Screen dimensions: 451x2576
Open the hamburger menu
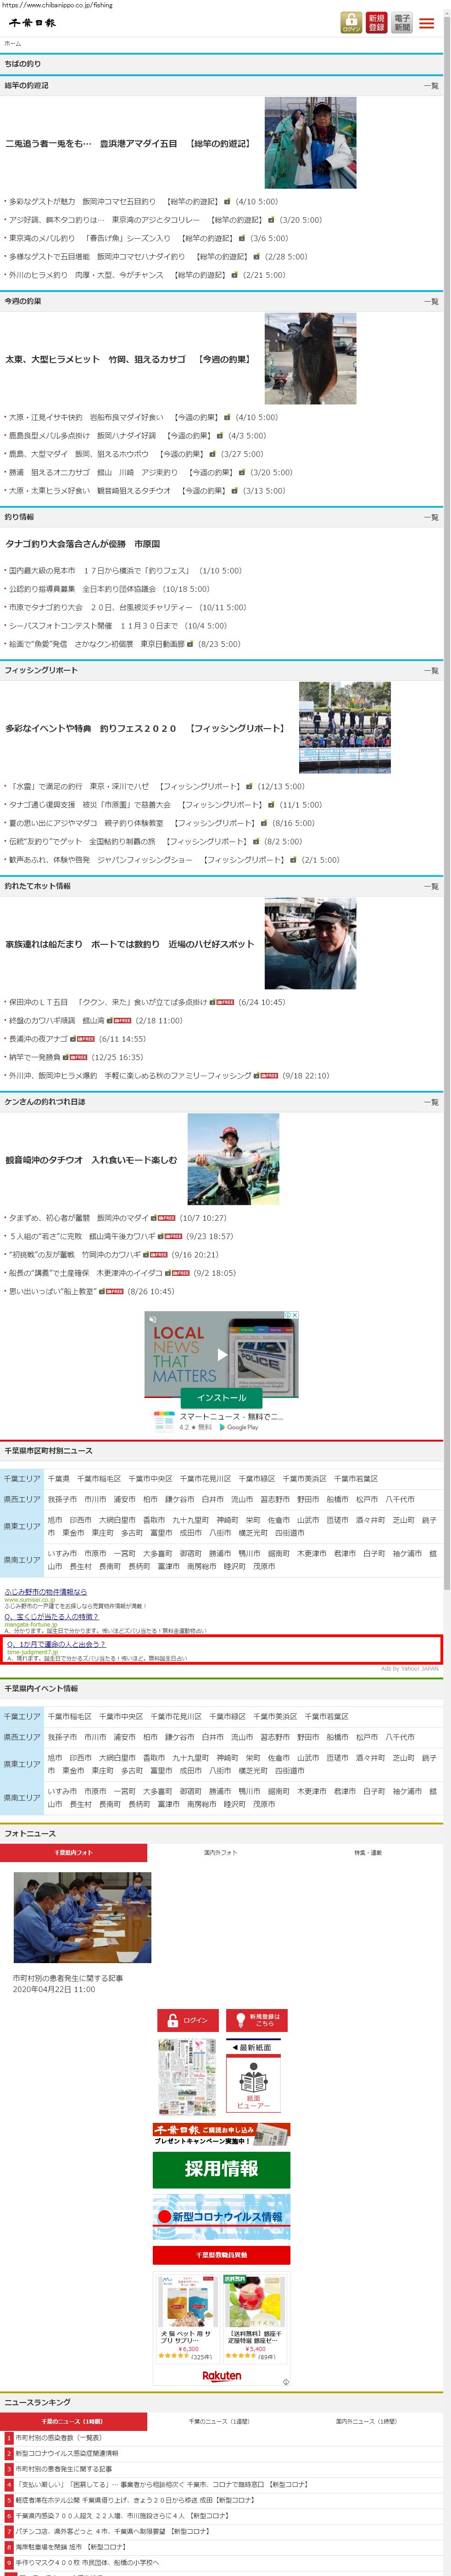click(x=427, y=23)
